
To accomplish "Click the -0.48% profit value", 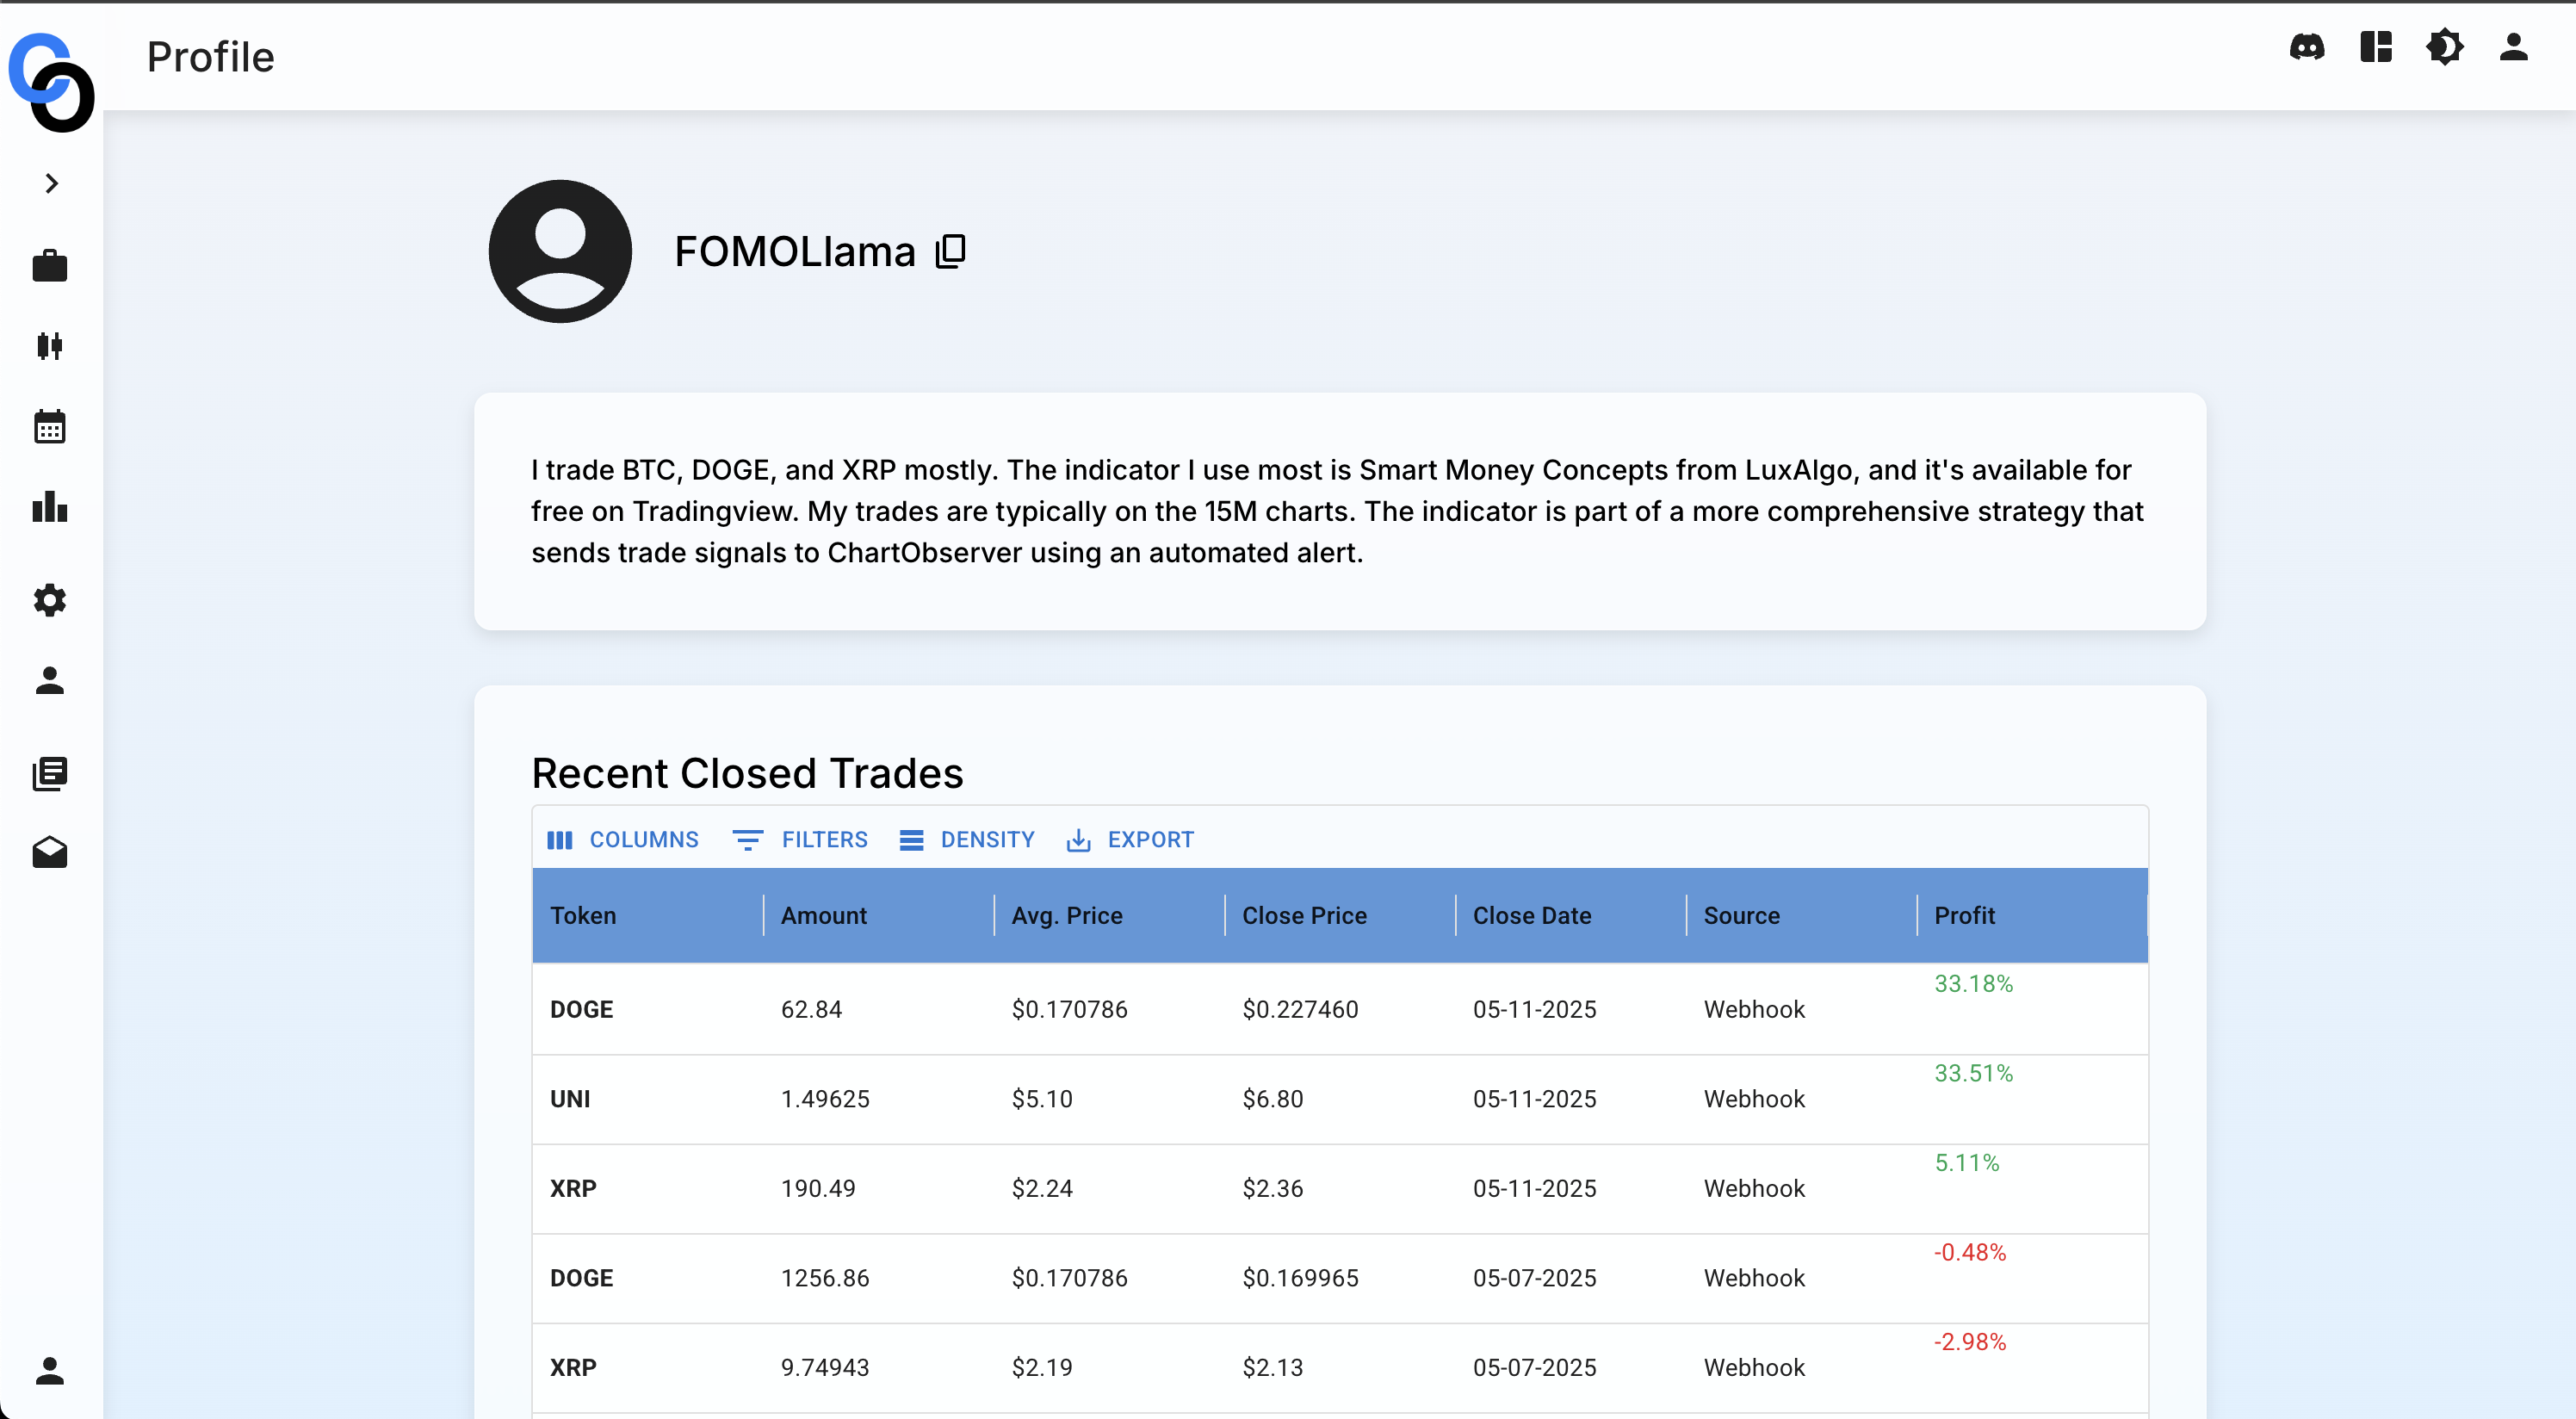I will 1969,1253.
